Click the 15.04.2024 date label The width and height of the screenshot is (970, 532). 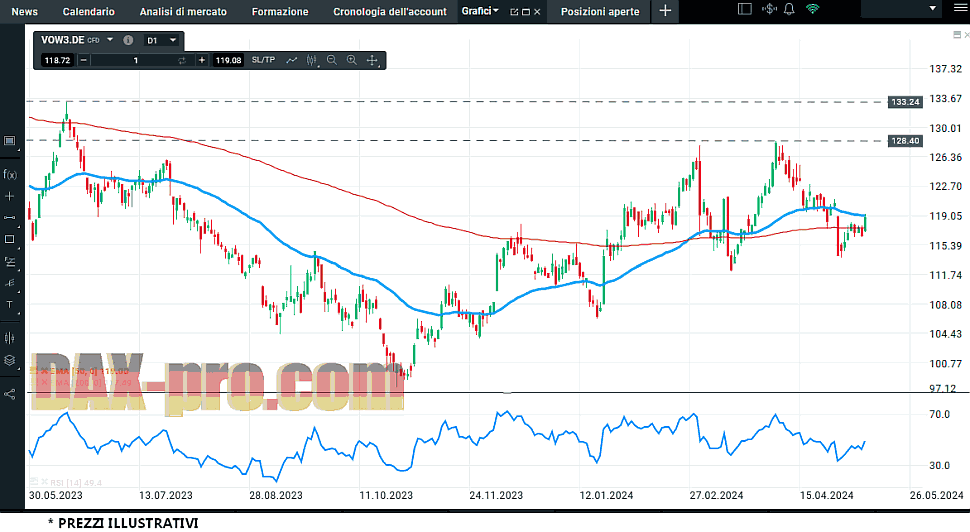click(x=826, y=495)
